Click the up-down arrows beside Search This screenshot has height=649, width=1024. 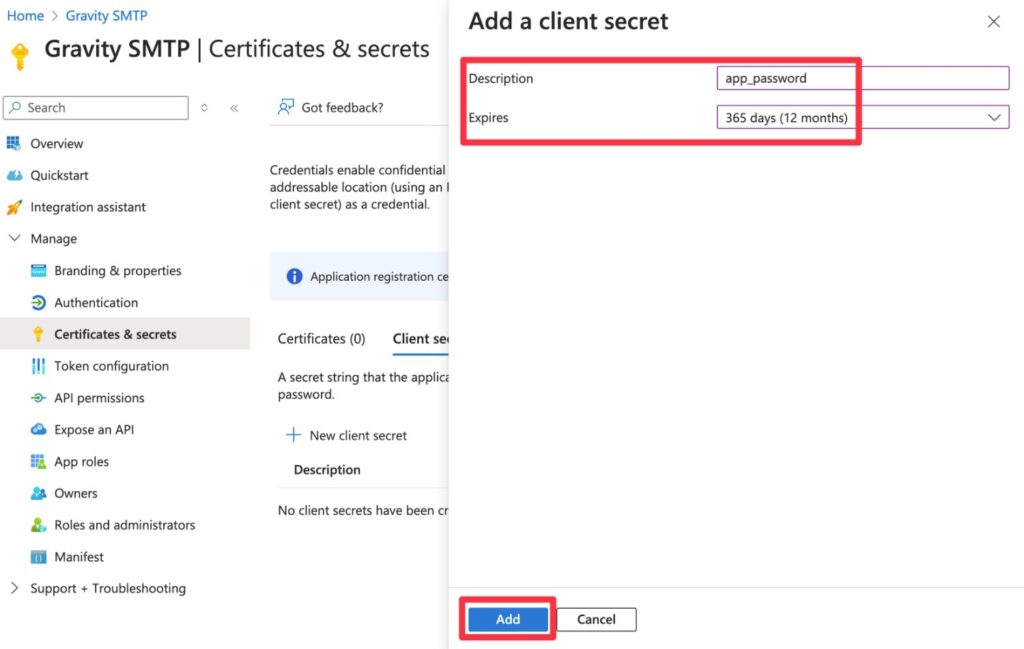coord(204,108)
